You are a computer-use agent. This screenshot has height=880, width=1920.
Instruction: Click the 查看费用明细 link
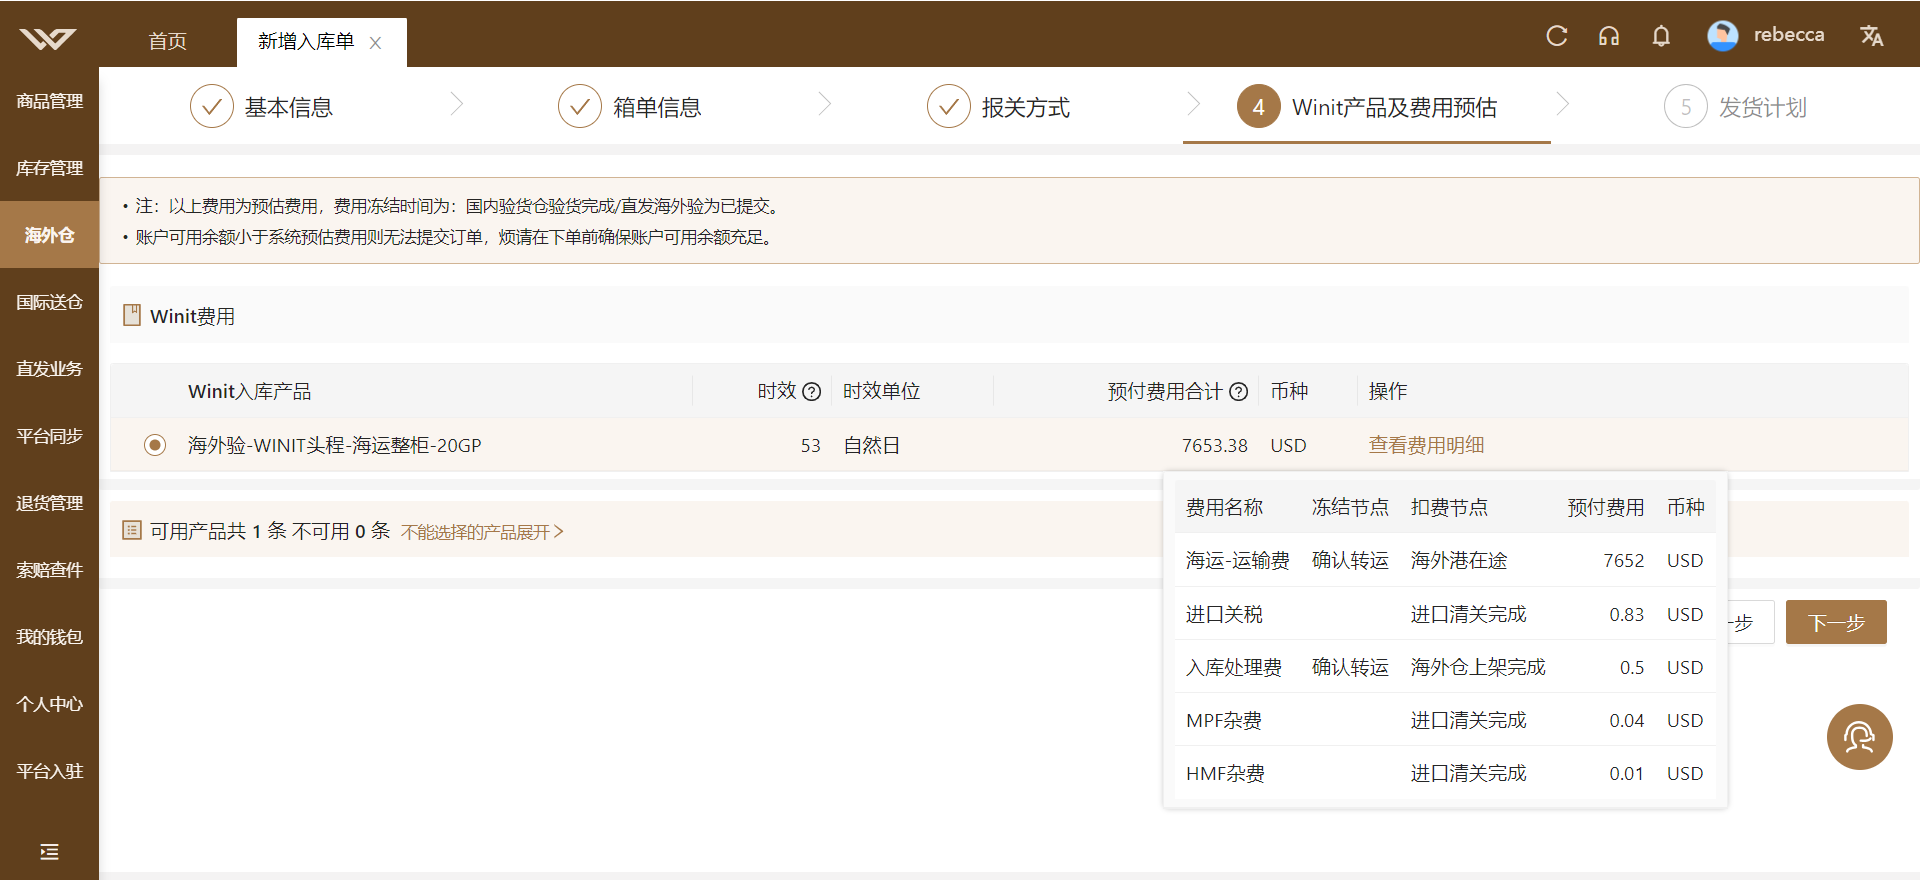click(1426, 445)
